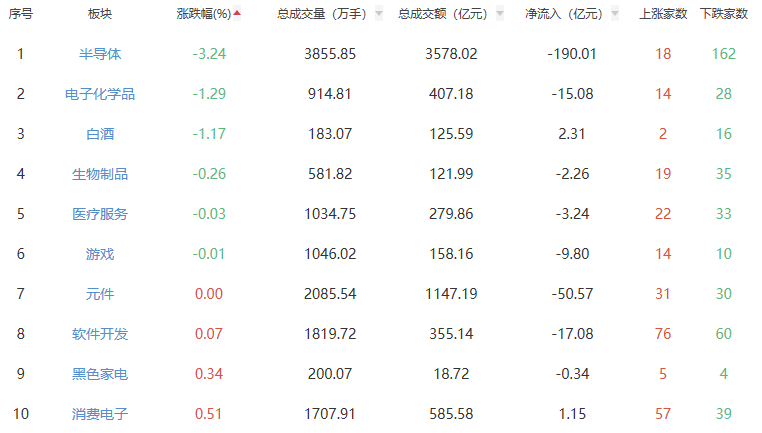Select 半导体 declining count 162
The width and height of the screenshot is (762, 433).
pos(724,54)
